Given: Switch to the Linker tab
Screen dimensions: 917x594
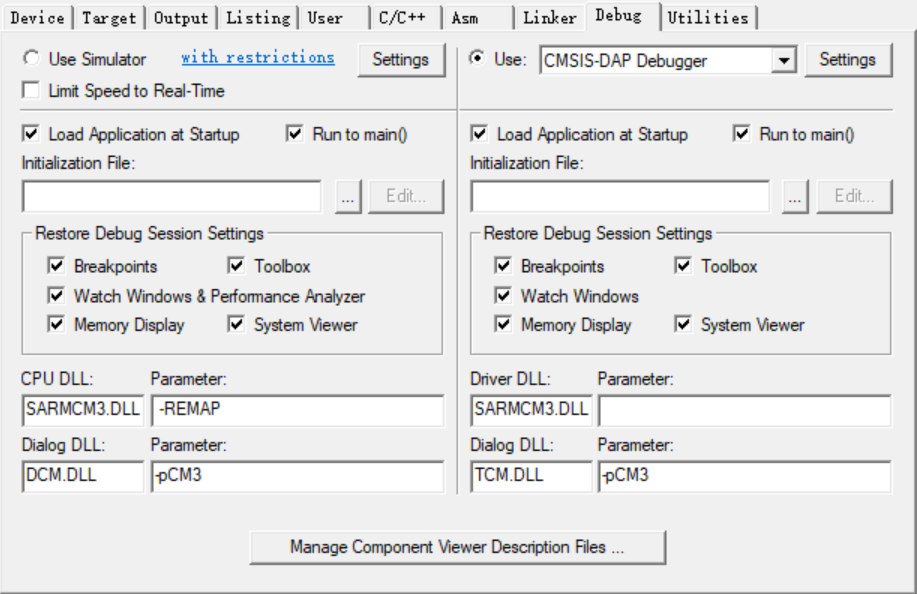Looking at the screenshot, I should 550,18.
